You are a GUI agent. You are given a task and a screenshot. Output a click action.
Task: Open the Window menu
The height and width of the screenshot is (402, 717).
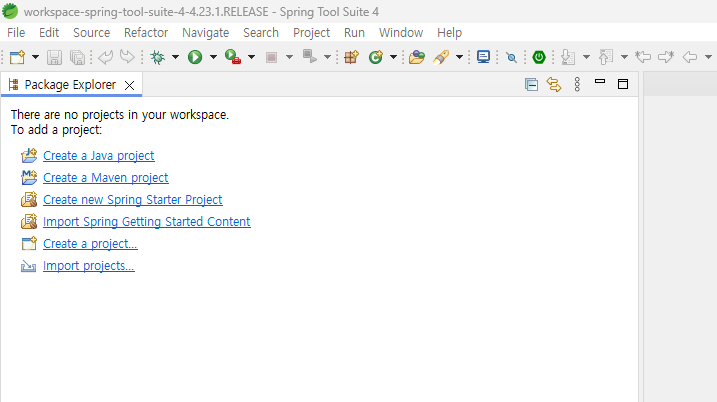tap(401, 33)
